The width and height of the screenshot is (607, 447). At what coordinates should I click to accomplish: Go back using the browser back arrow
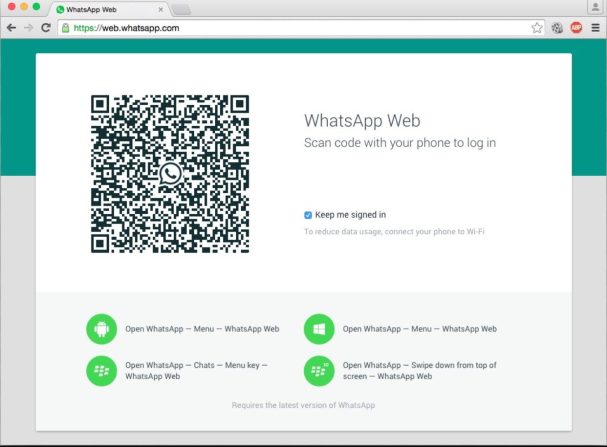[11, 28]
